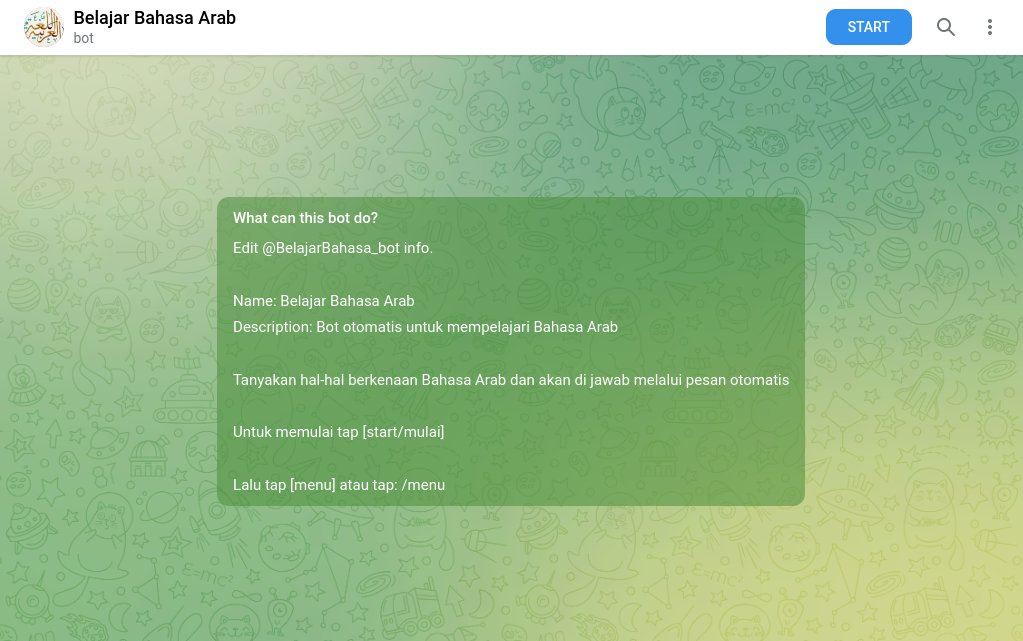Image resolution: width=1023 pixels, height=641 pixels.
Task: Click the bot's profile avatar
Action: tap(44, 27)
